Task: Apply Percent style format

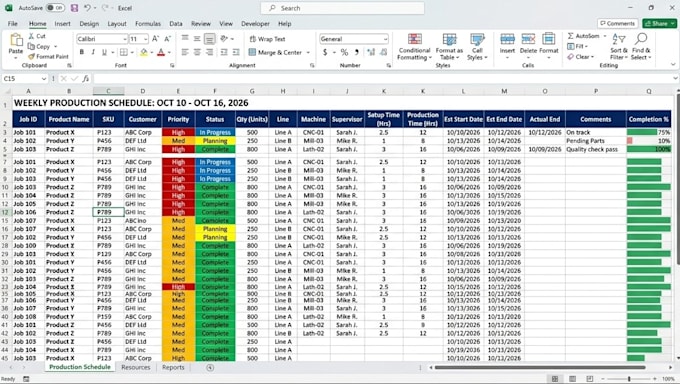Action: click(344, 52)
